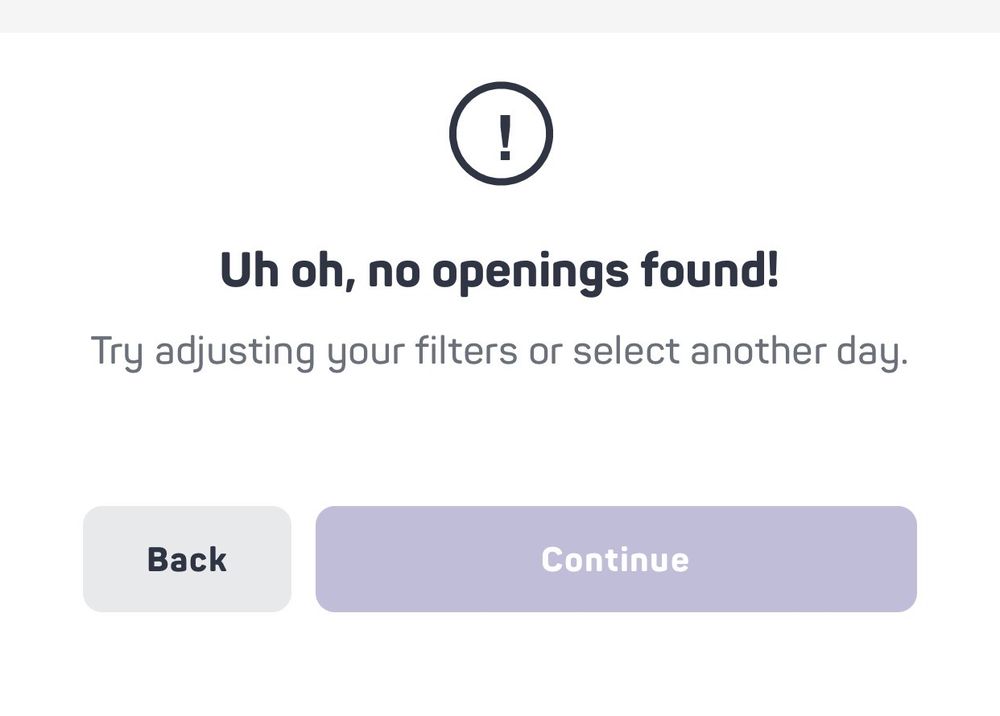This screenshot has height=716, width=1000.
Task: Proceed by clicking the disabled Continue button
Action: 616,559
